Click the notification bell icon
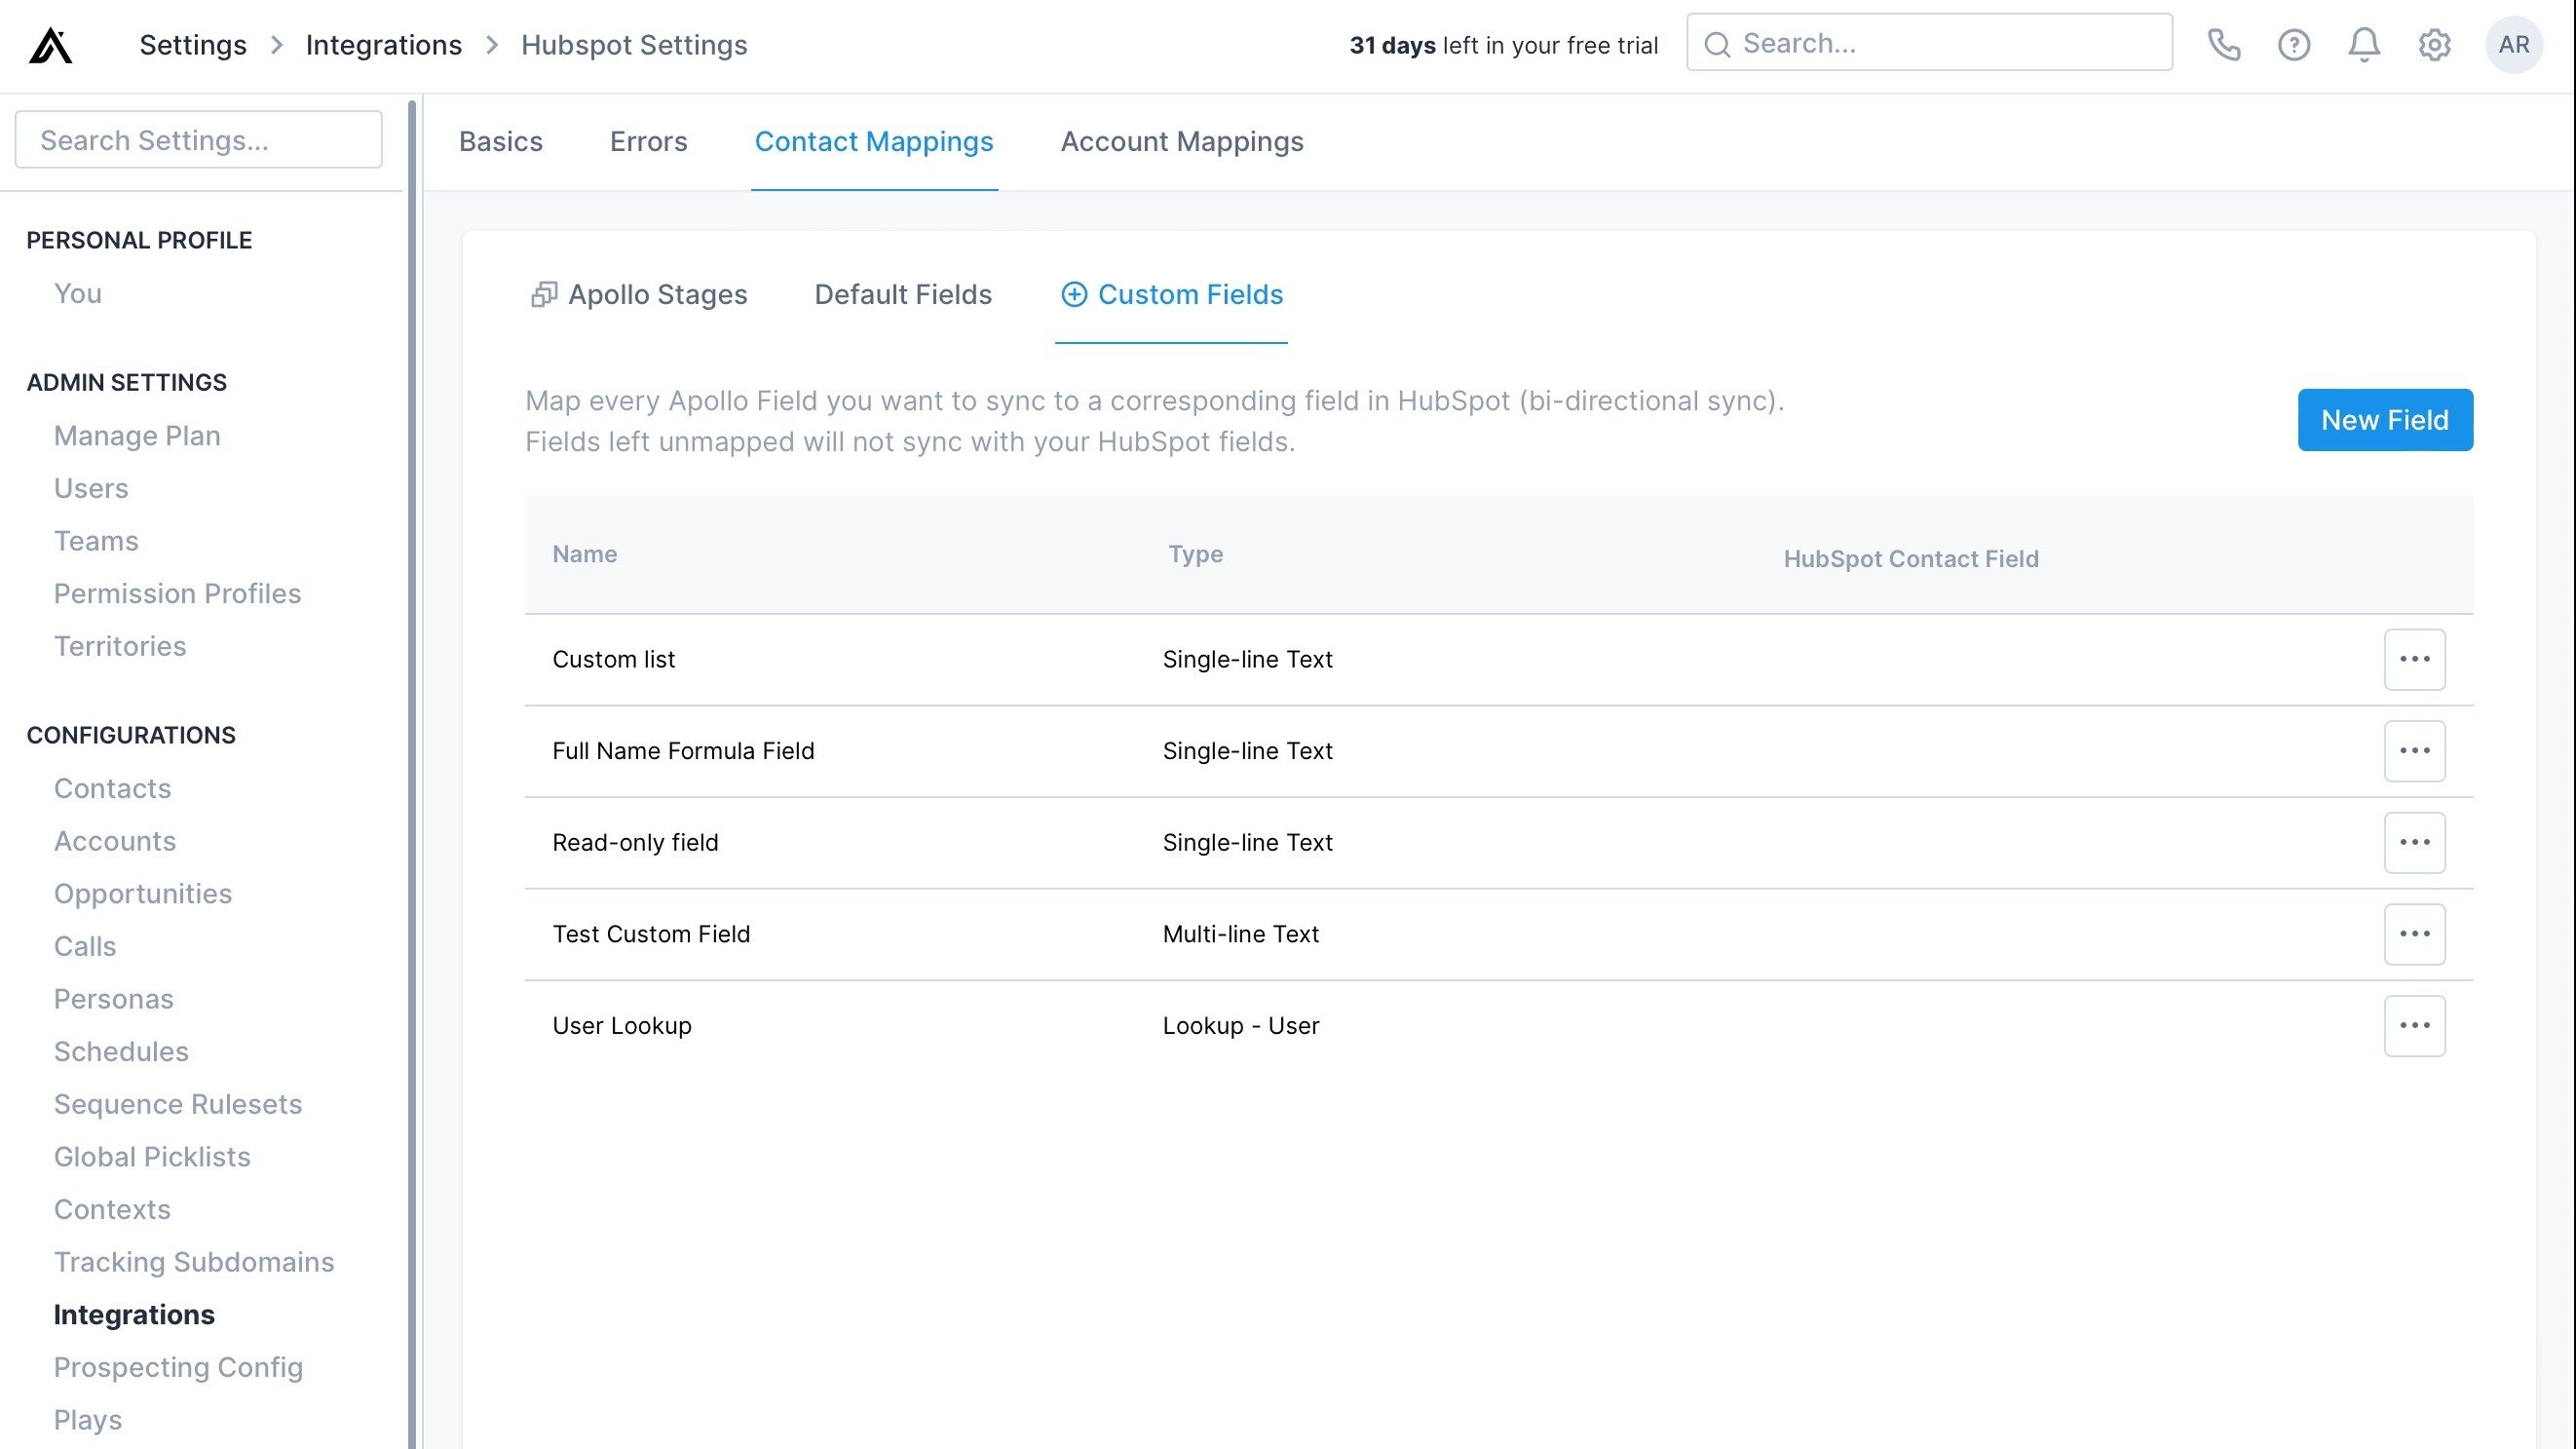2576x1449 pixels. click(x=2364, y=44)
